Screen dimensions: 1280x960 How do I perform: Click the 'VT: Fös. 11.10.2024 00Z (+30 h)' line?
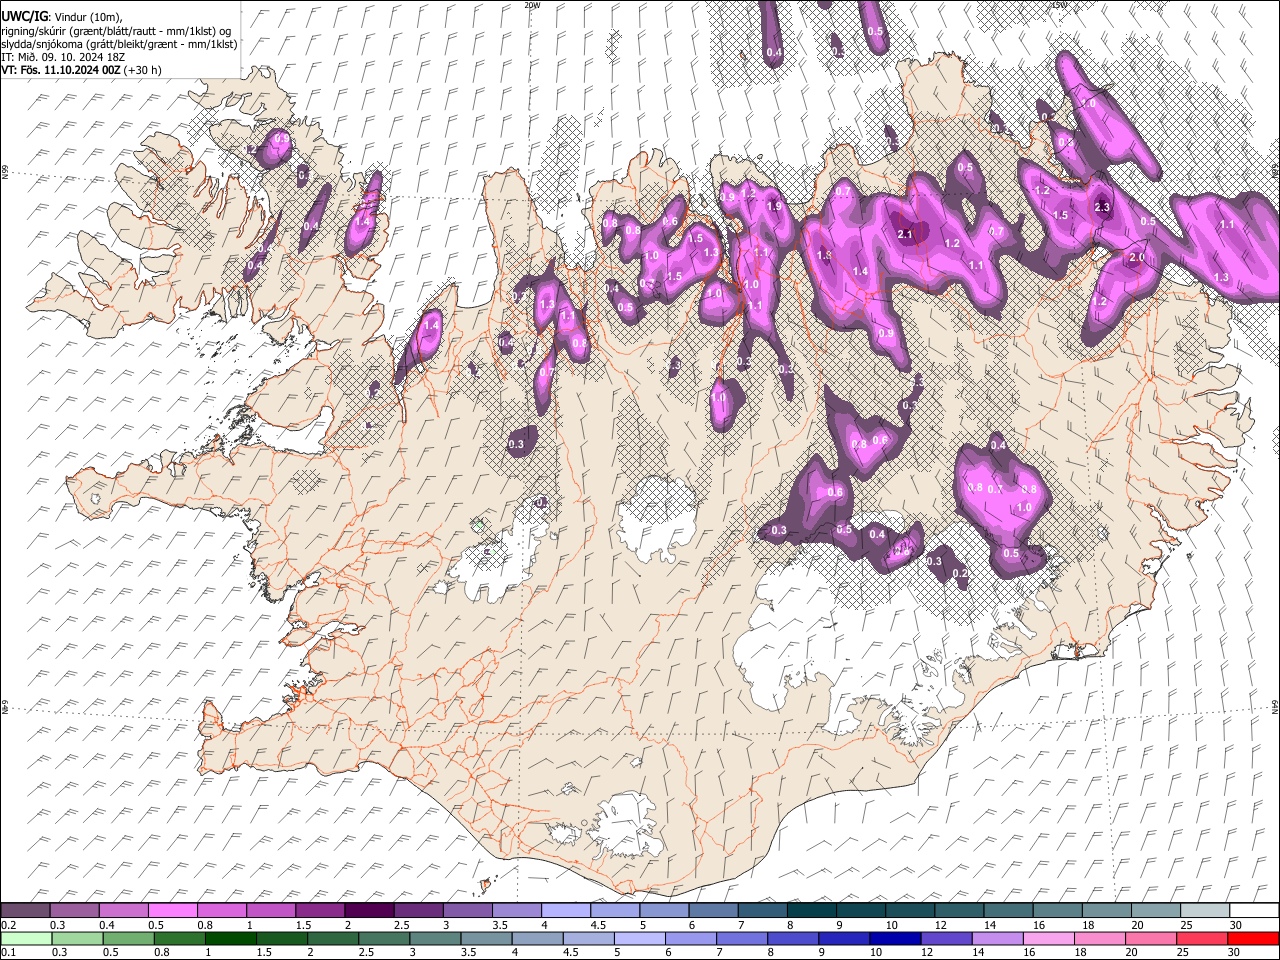[81, 70]
